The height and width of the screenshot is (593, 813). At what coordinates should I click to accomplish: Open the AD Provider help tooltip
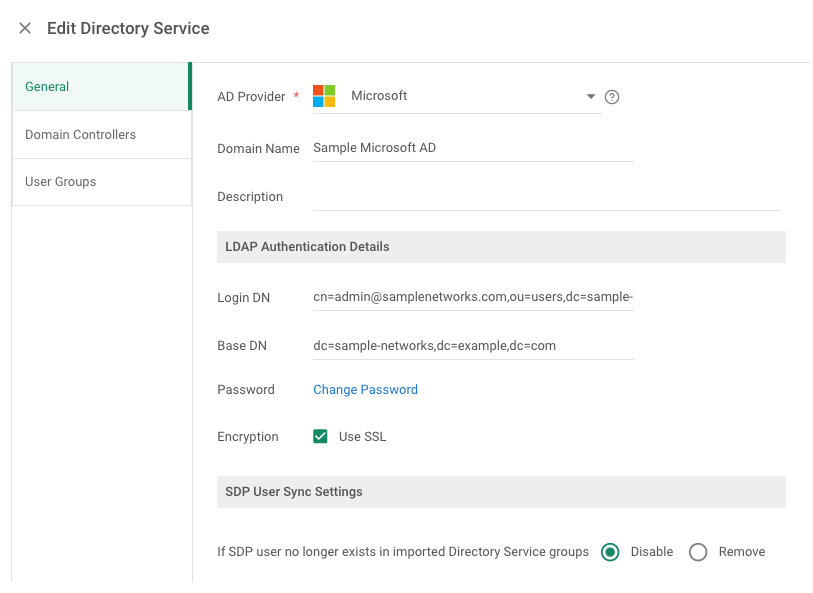[611, 96]
